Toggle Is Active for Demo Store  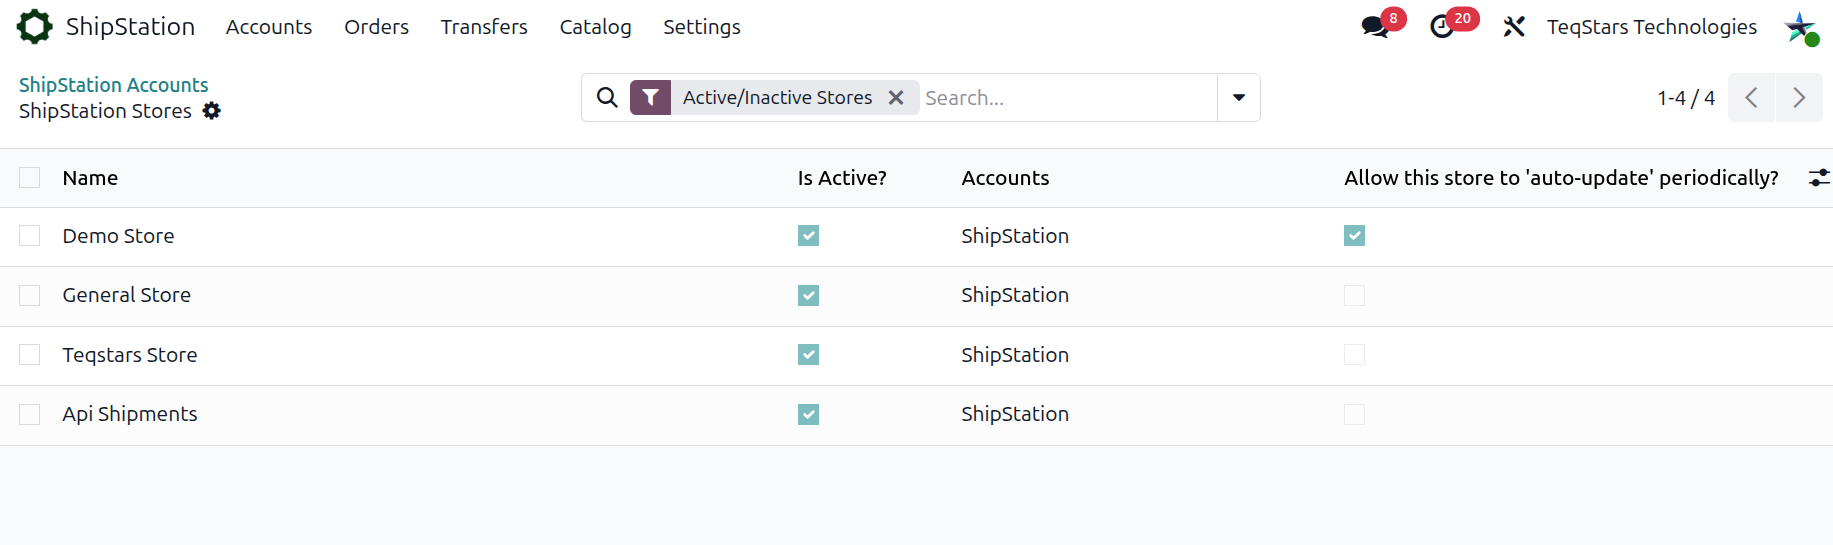[808, 236]
